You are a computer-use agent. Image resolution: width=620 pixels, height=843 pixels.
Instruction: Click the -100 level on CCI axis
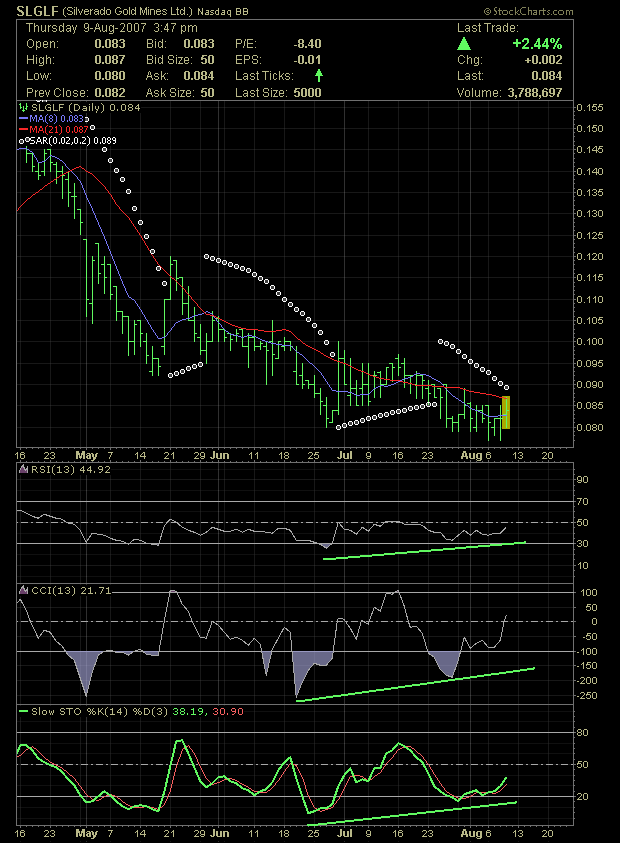pyautogui.click(x=587, y=651)
